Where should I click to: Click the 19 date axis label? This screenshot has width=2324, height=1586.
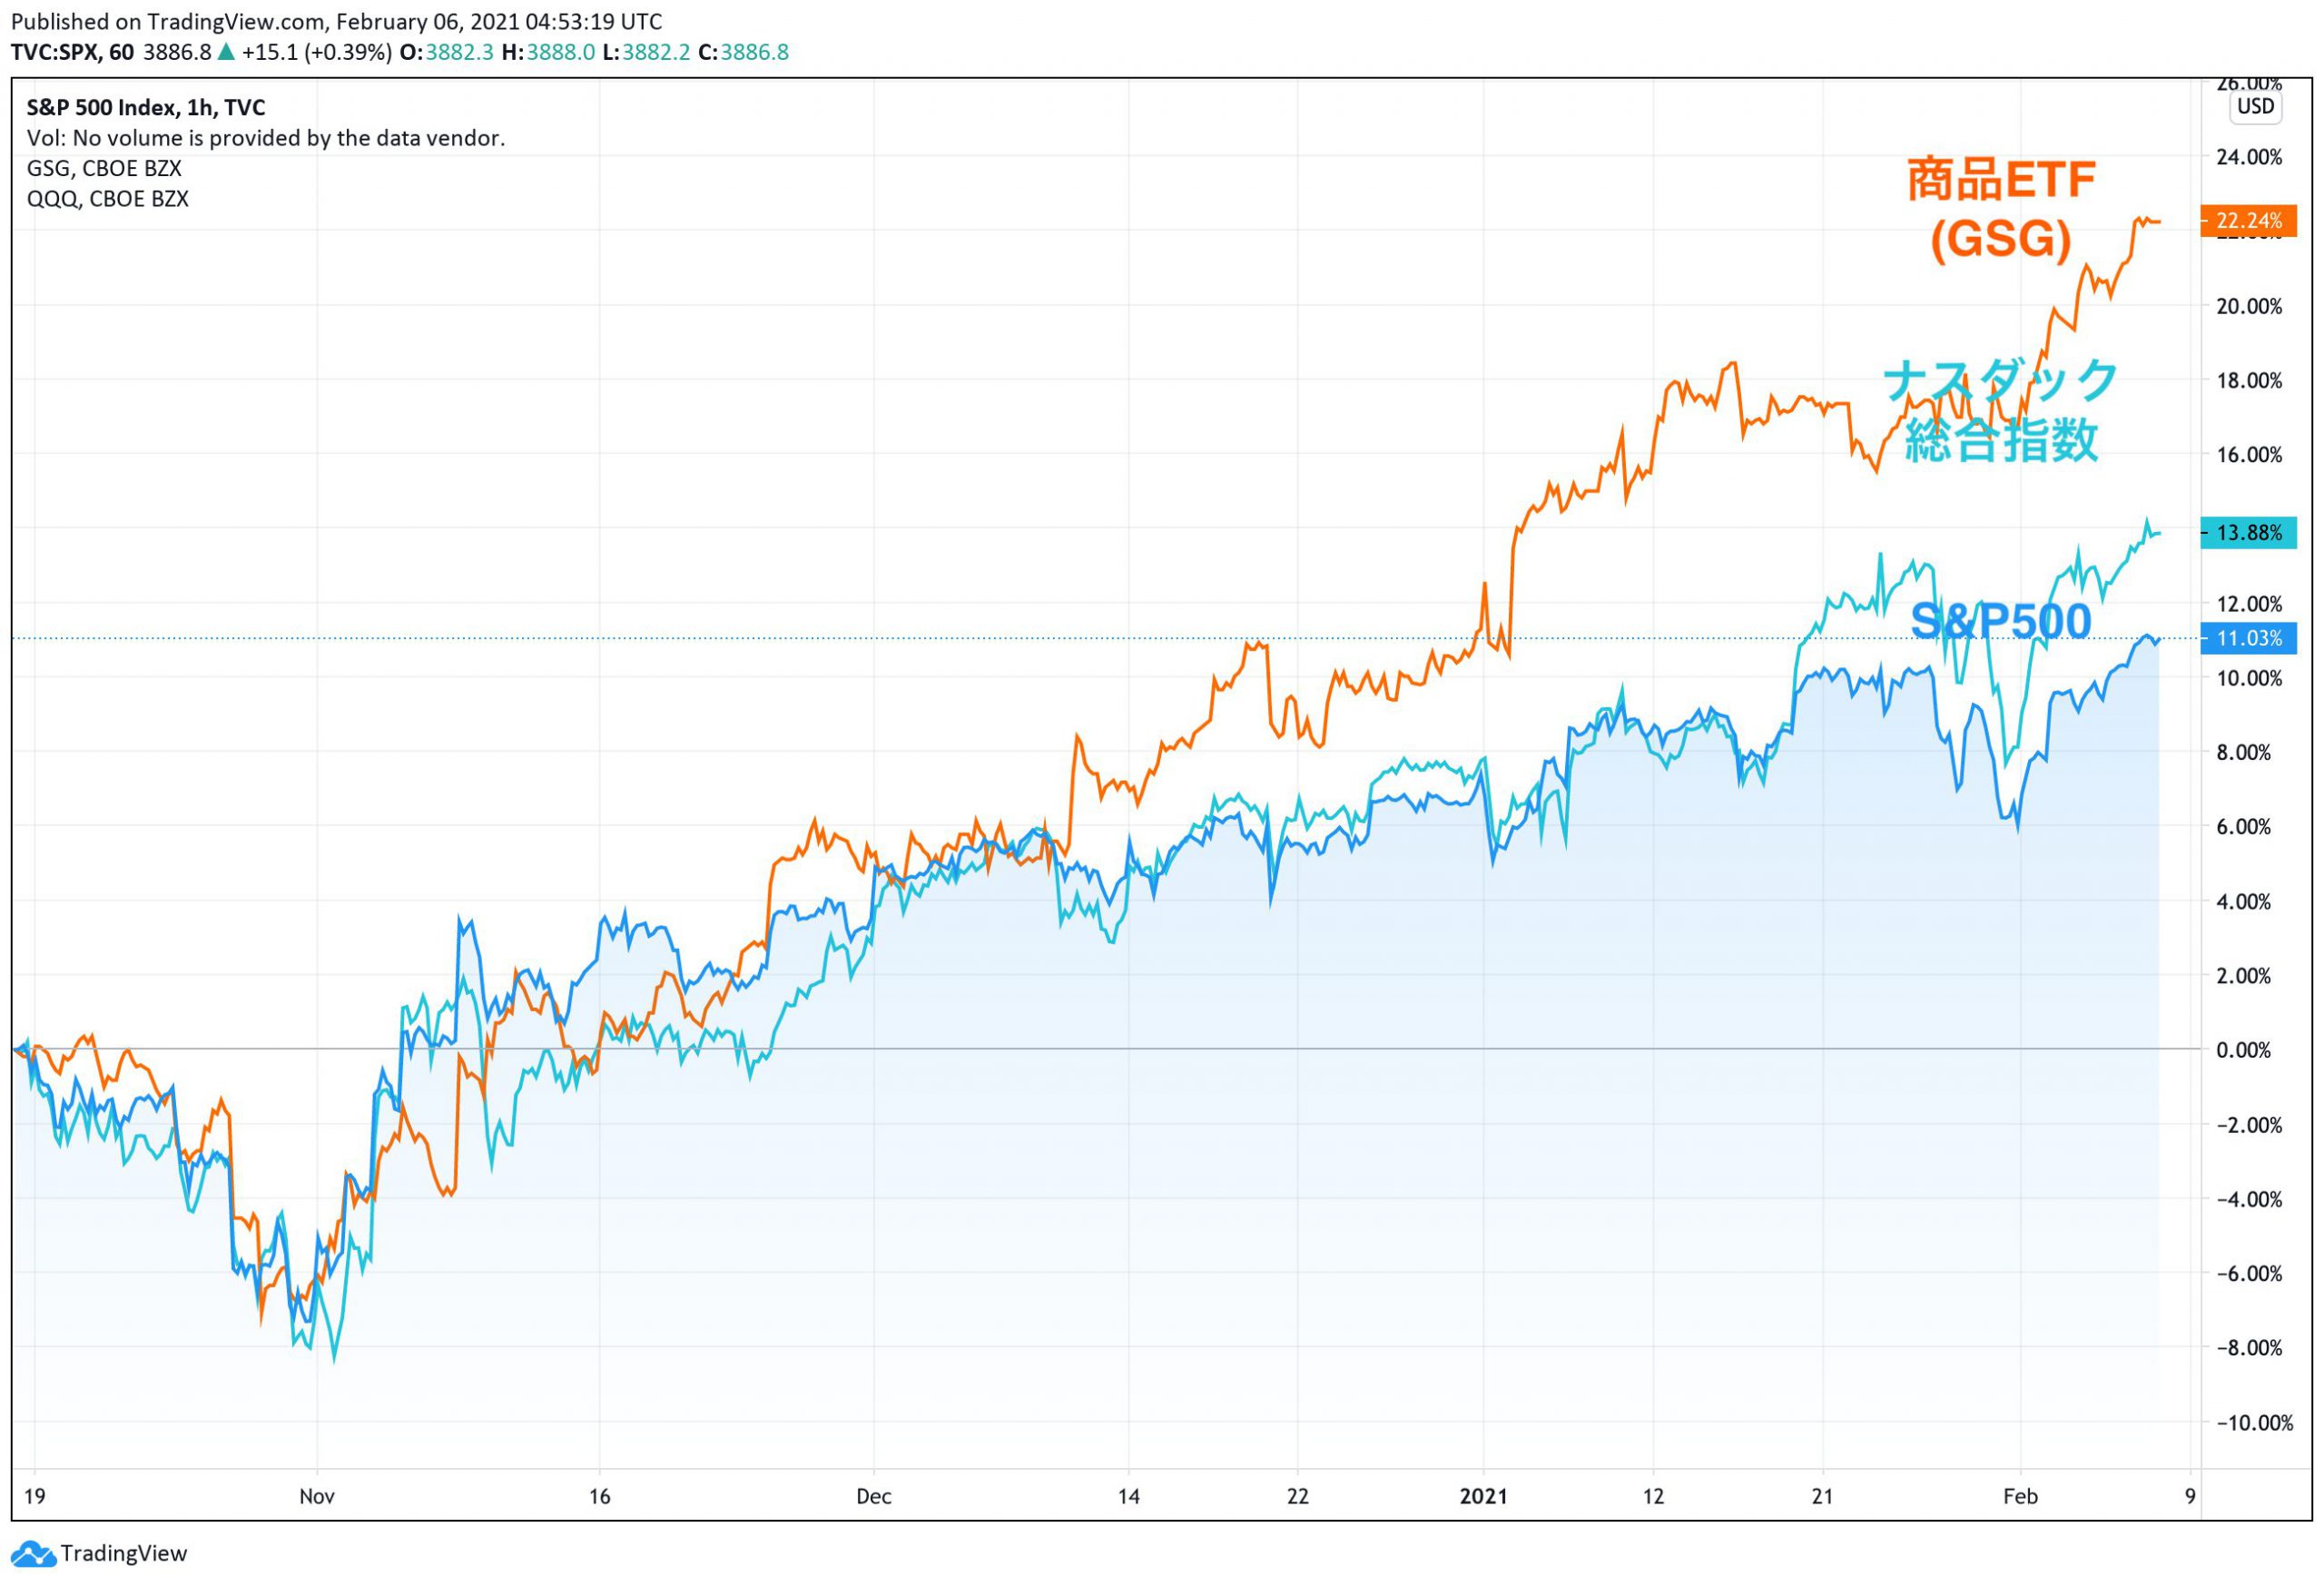pos(34,1496)
